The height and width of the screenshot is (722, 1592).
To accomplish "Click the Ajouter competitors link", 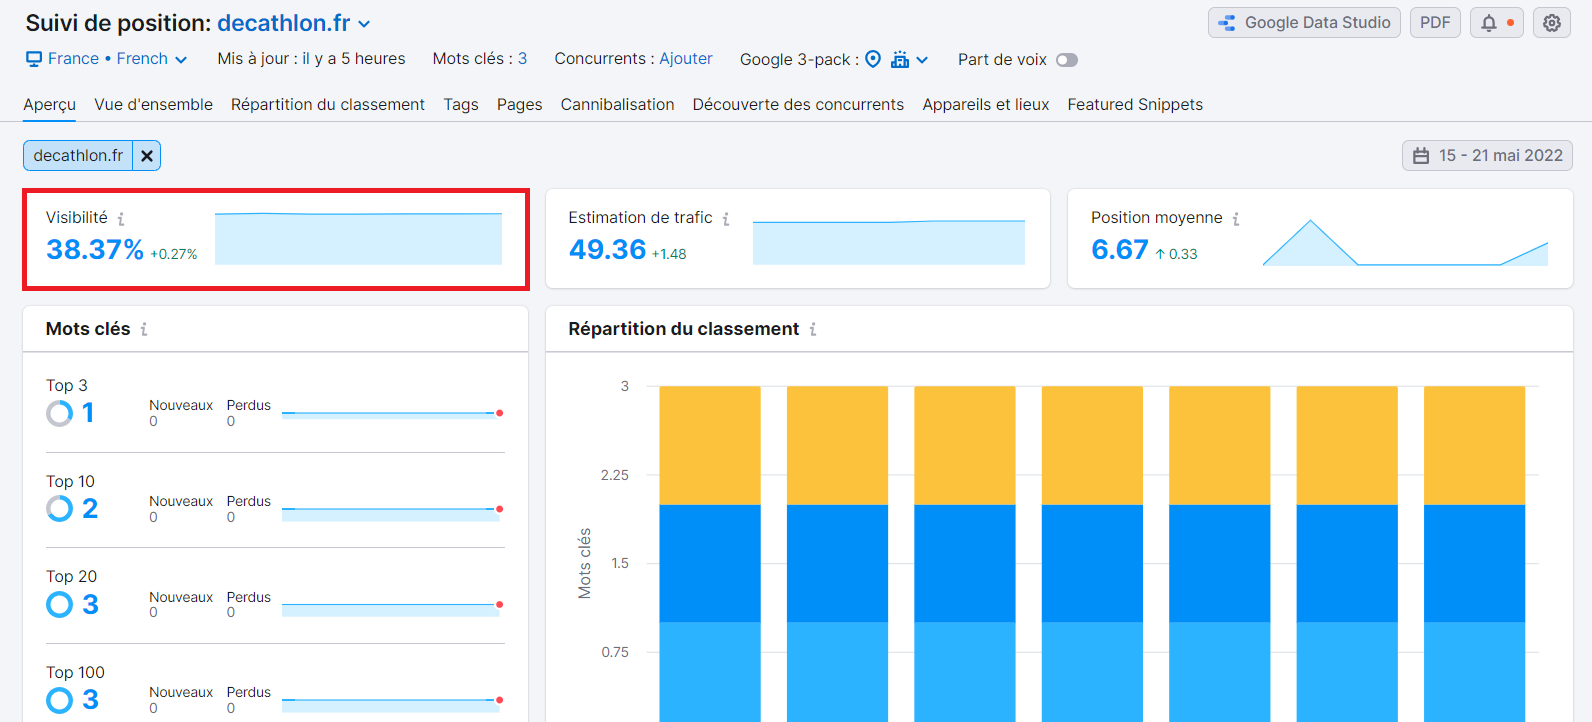I will click(686, 59).
